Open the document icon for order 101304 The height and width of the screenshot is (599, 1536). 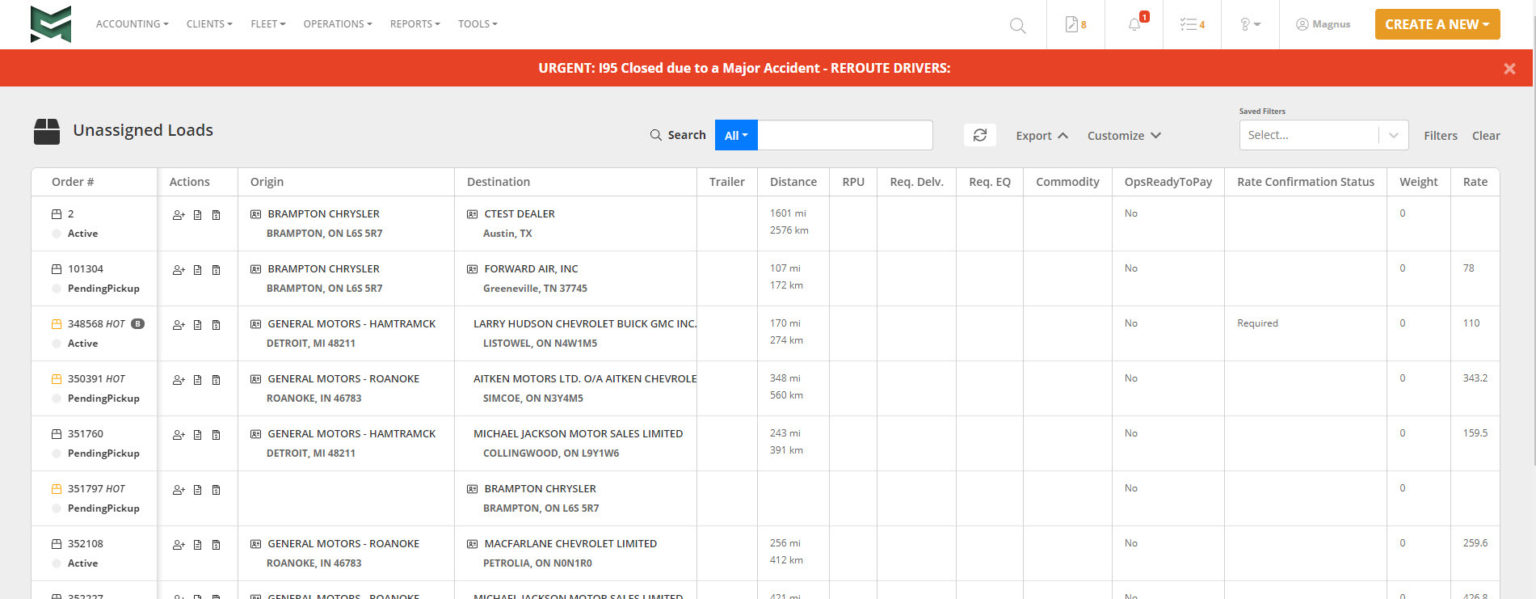tap(197, 269)
